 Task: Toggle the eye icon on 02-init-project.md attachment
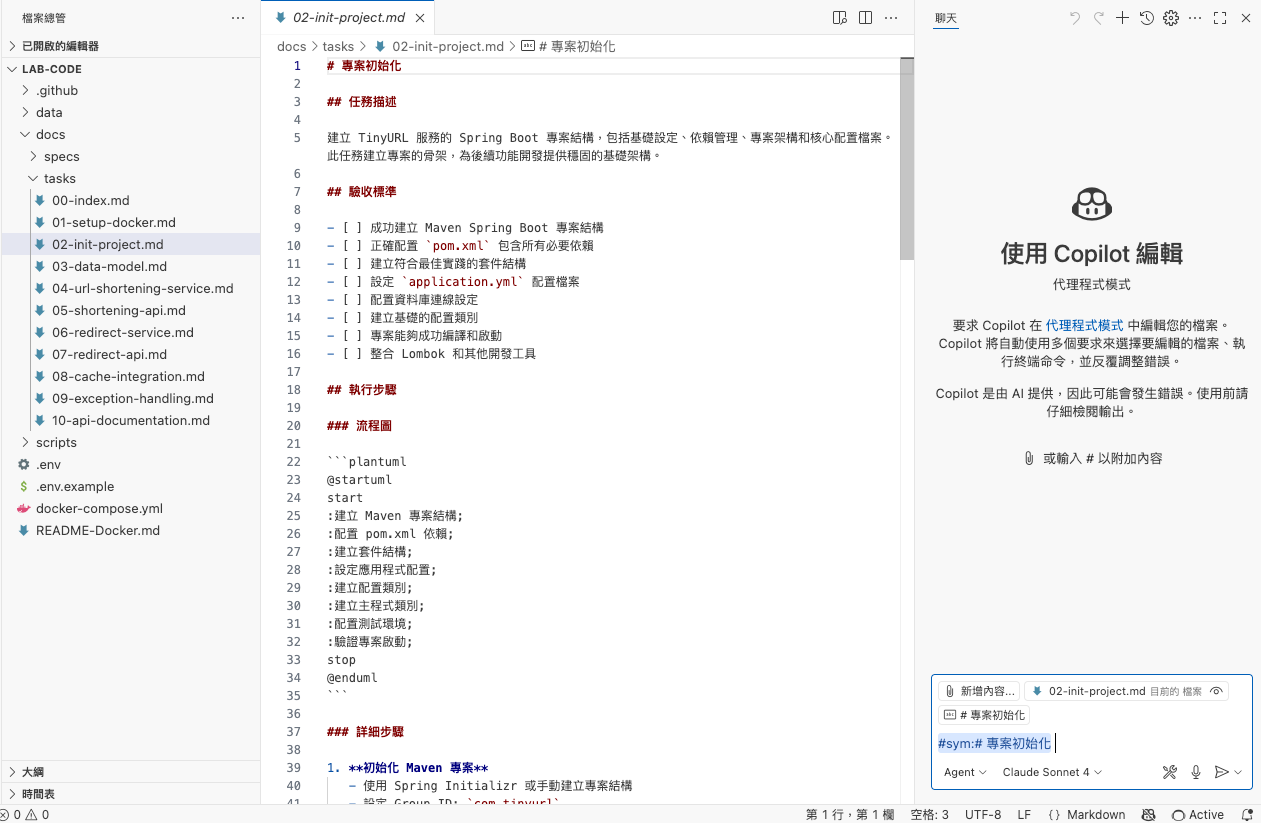(1216, 691)
